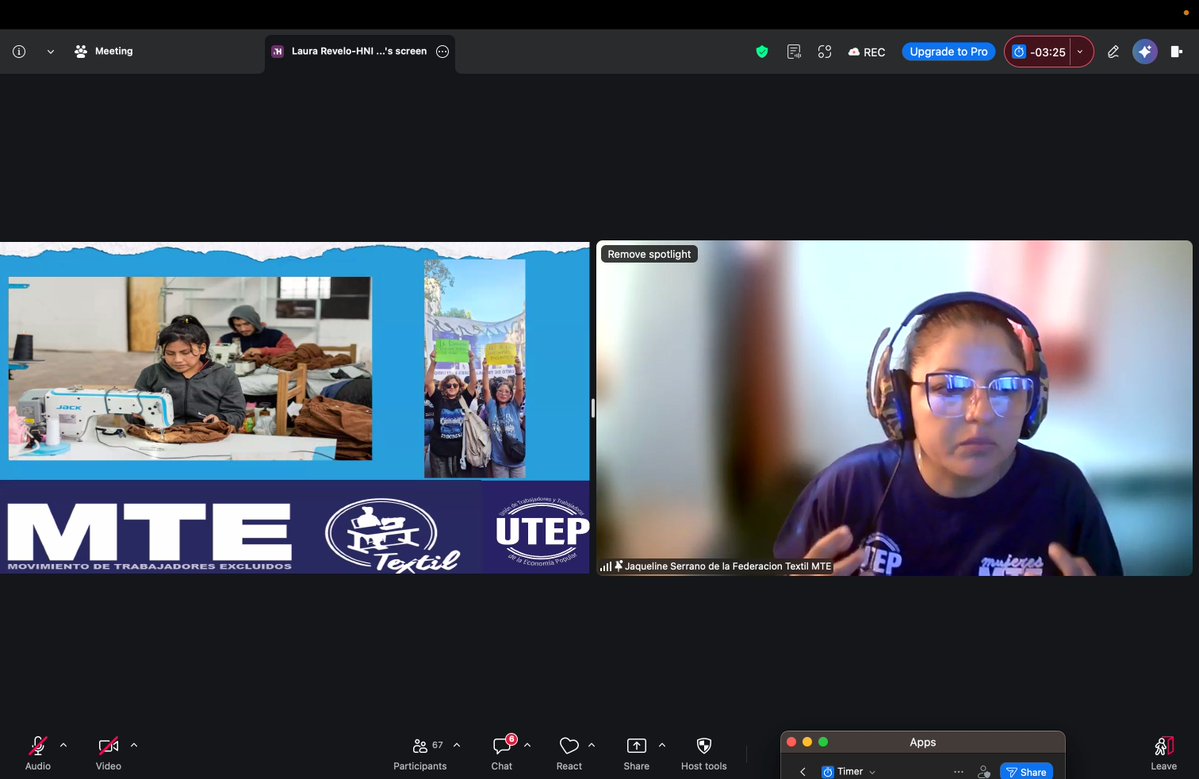Open options on the shared screen tab

point(442,51)
